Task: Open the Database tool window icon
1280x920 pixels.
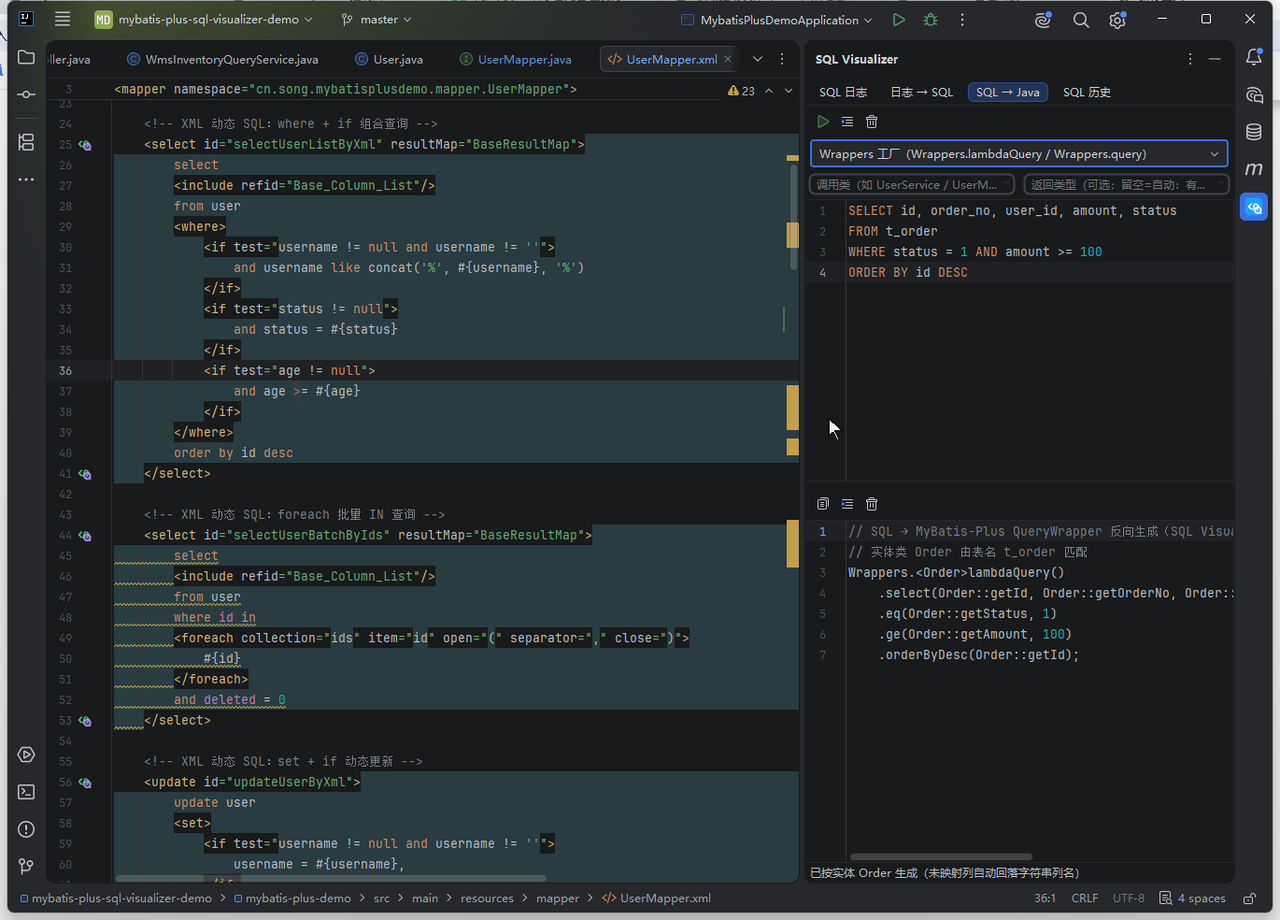Action: click(1254, 132)
